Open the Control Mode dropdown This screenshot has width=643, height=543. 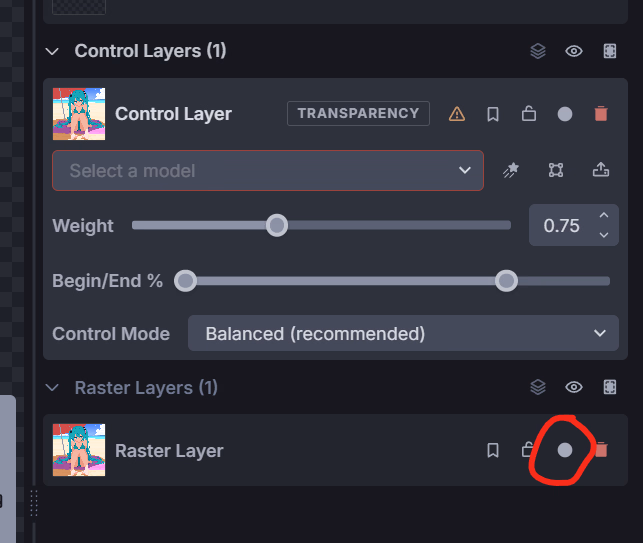click(403, 333)
